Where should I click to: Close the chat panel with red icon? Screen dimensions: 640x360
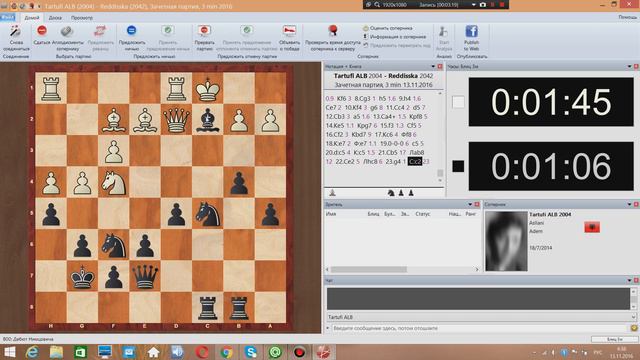[x=636, y=280]
